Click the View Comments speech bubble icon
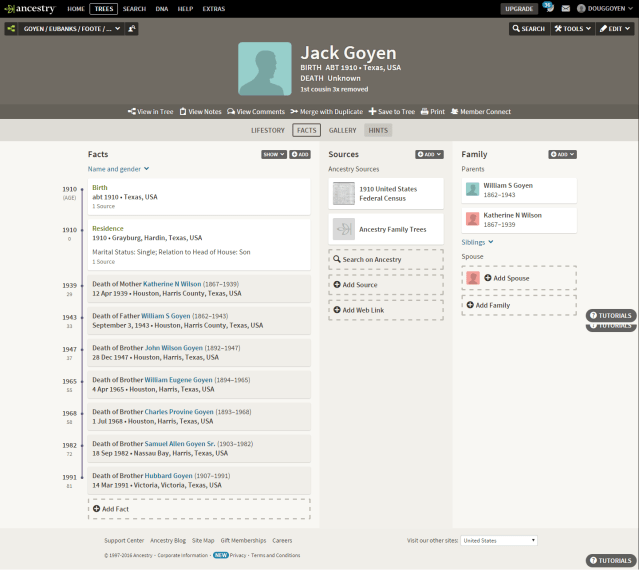639x570 pixels. 231,111
